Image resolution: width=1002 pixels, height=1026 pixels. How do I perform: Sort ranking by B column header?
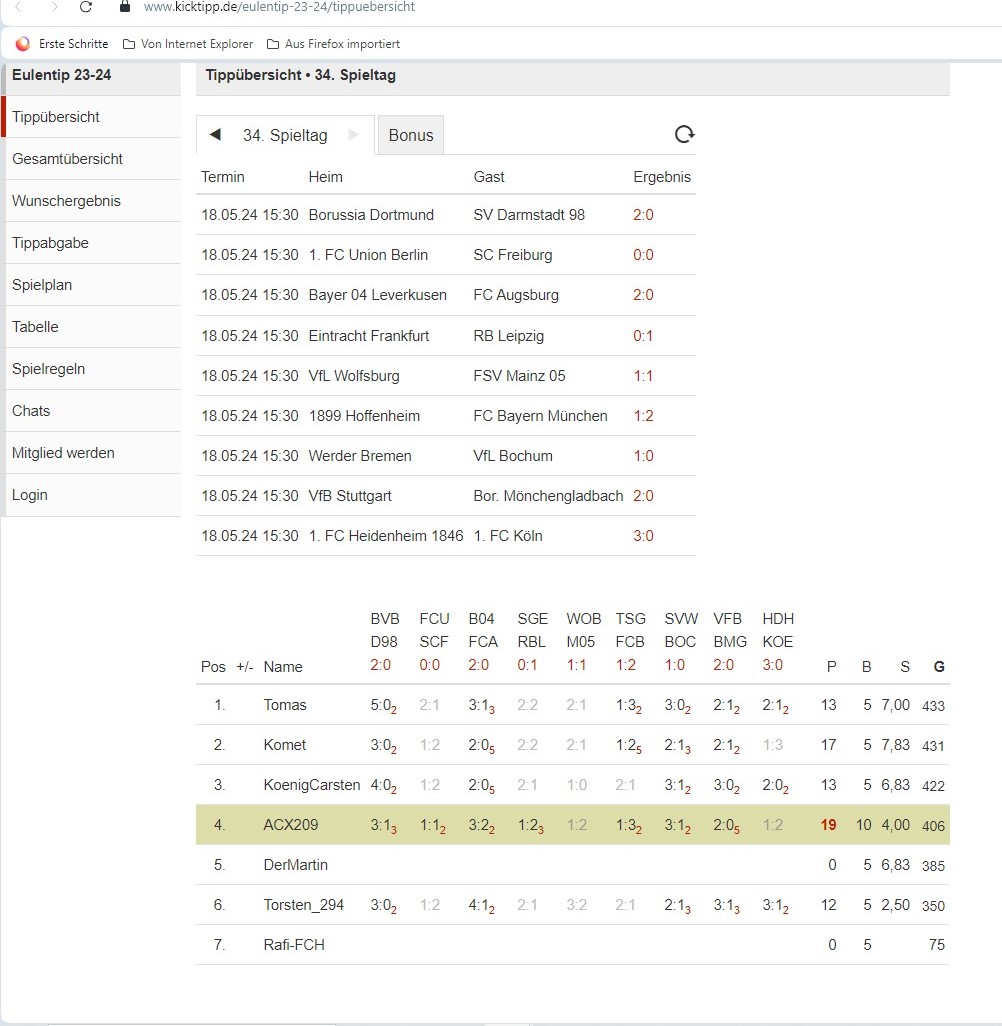866,666
